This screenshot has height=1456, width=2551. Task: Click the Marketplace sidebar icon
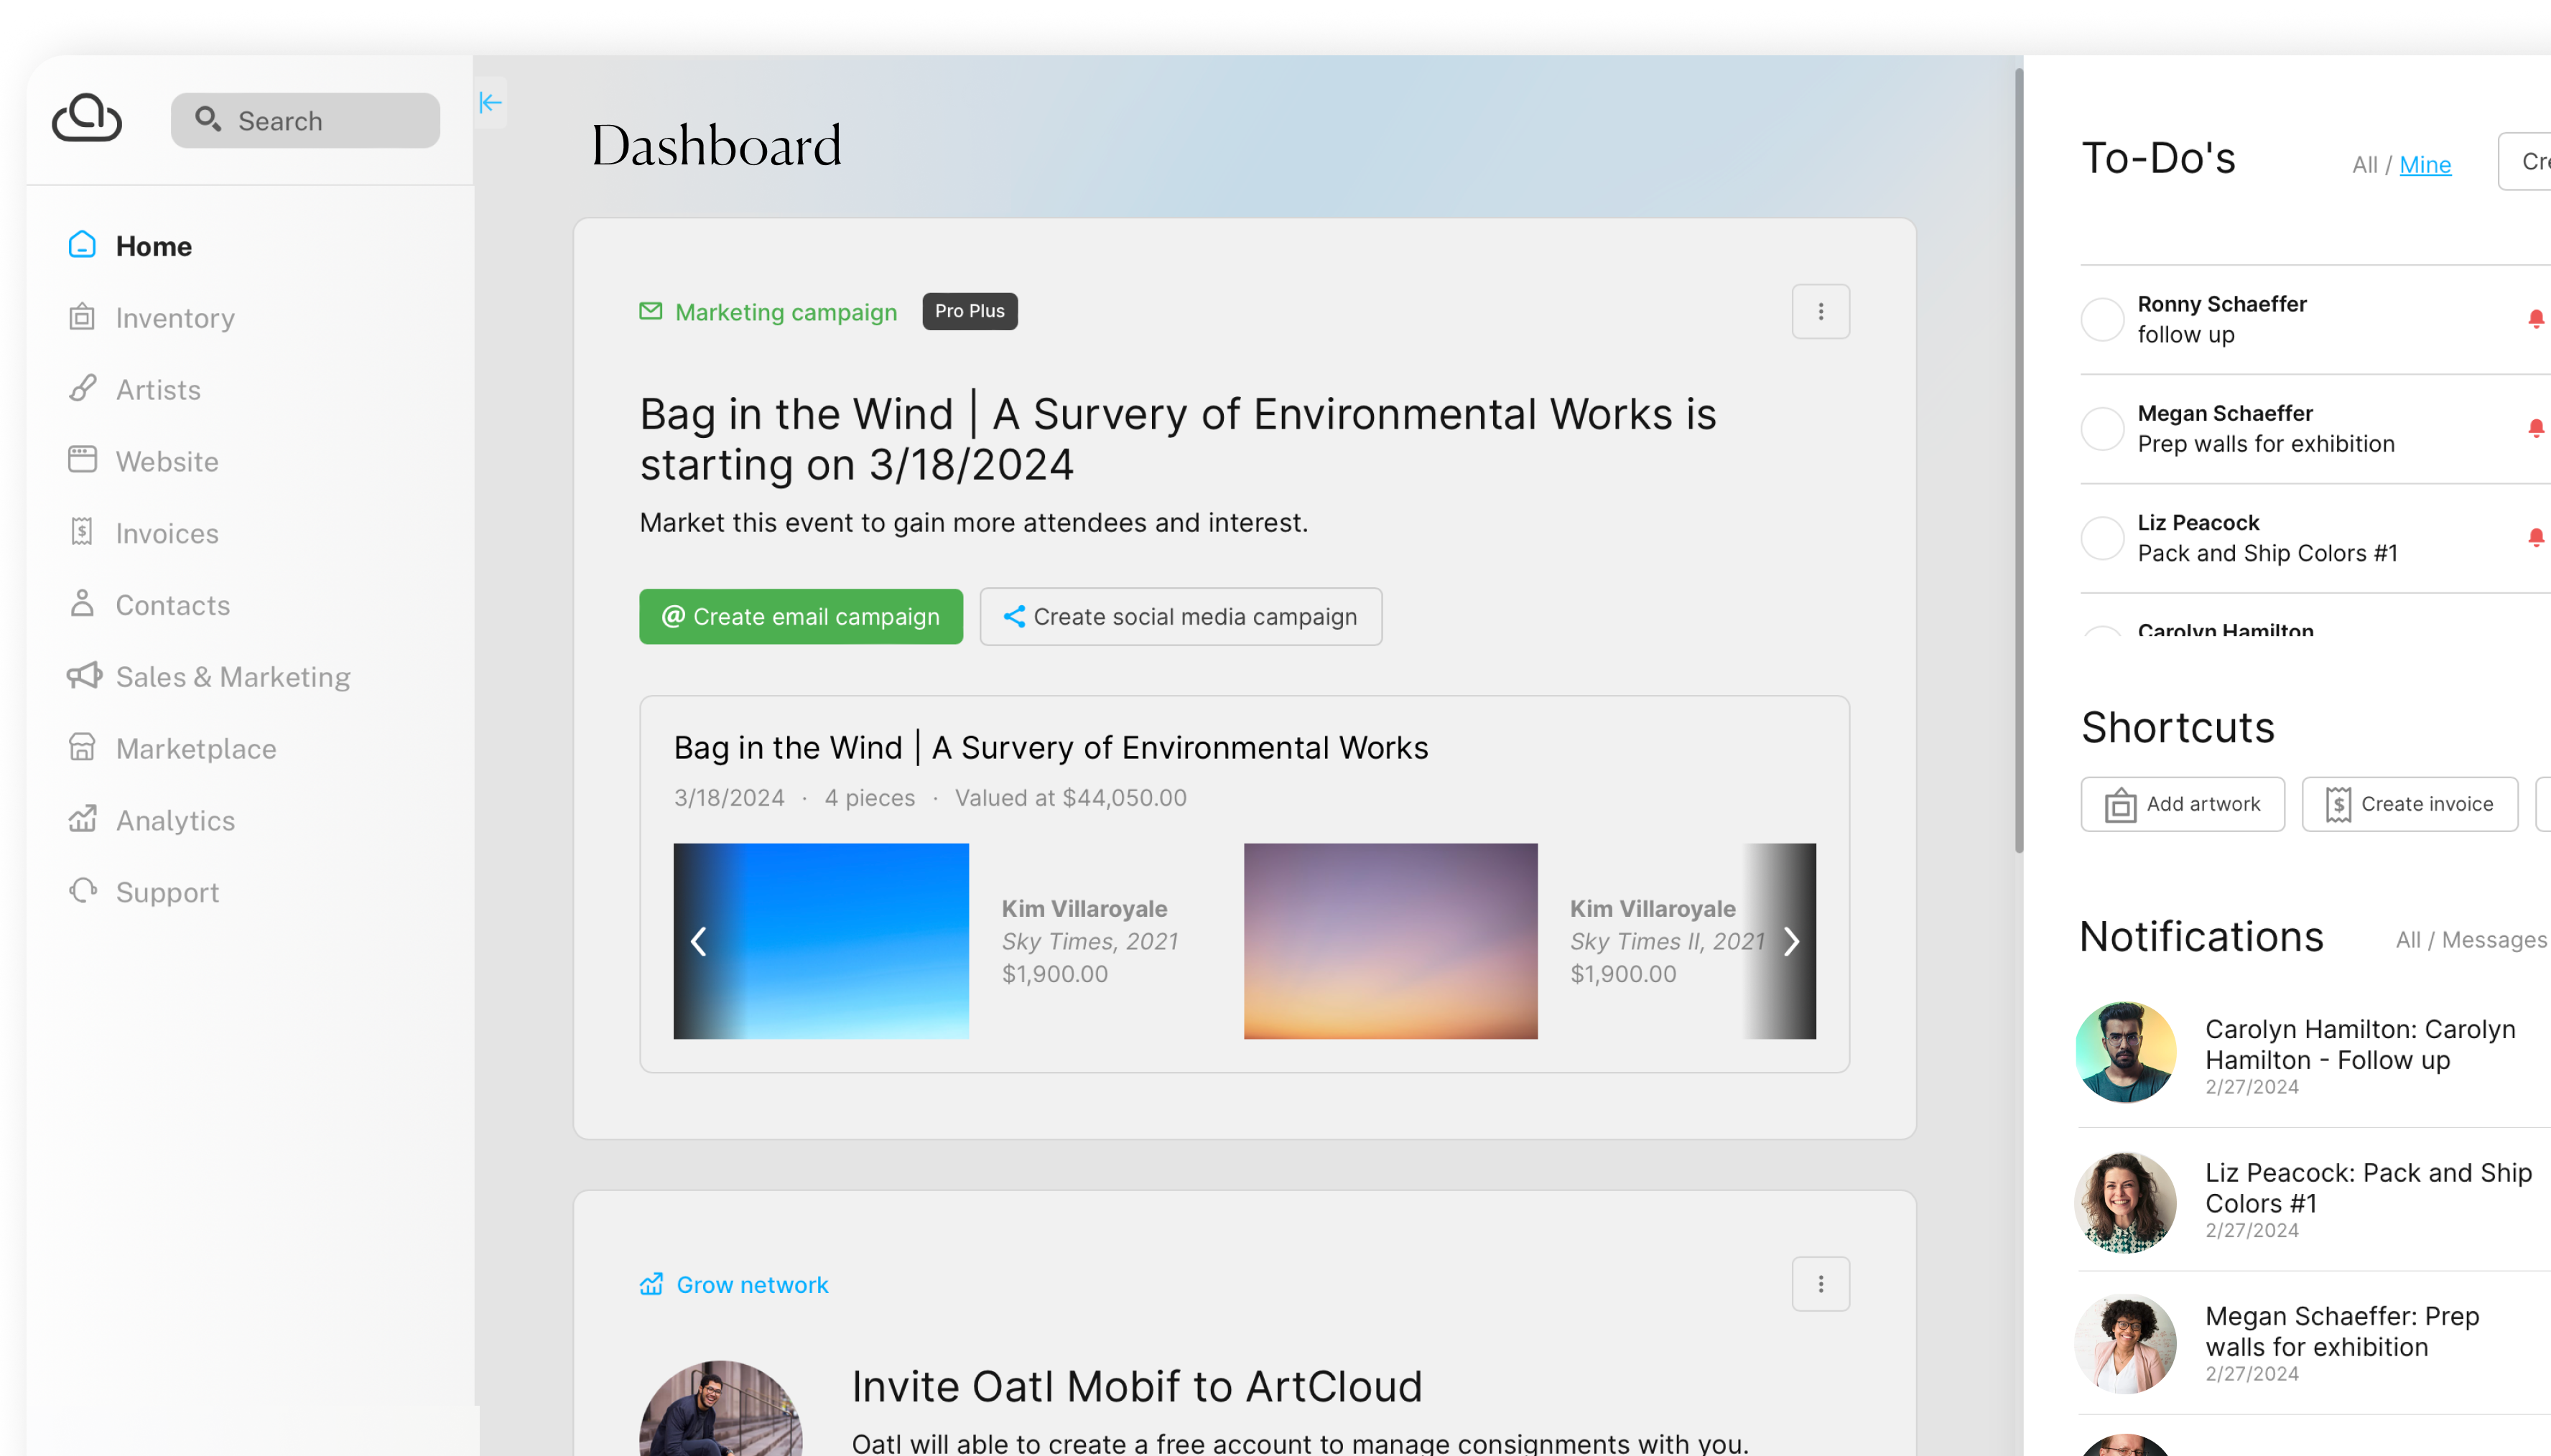pos(83,748)
